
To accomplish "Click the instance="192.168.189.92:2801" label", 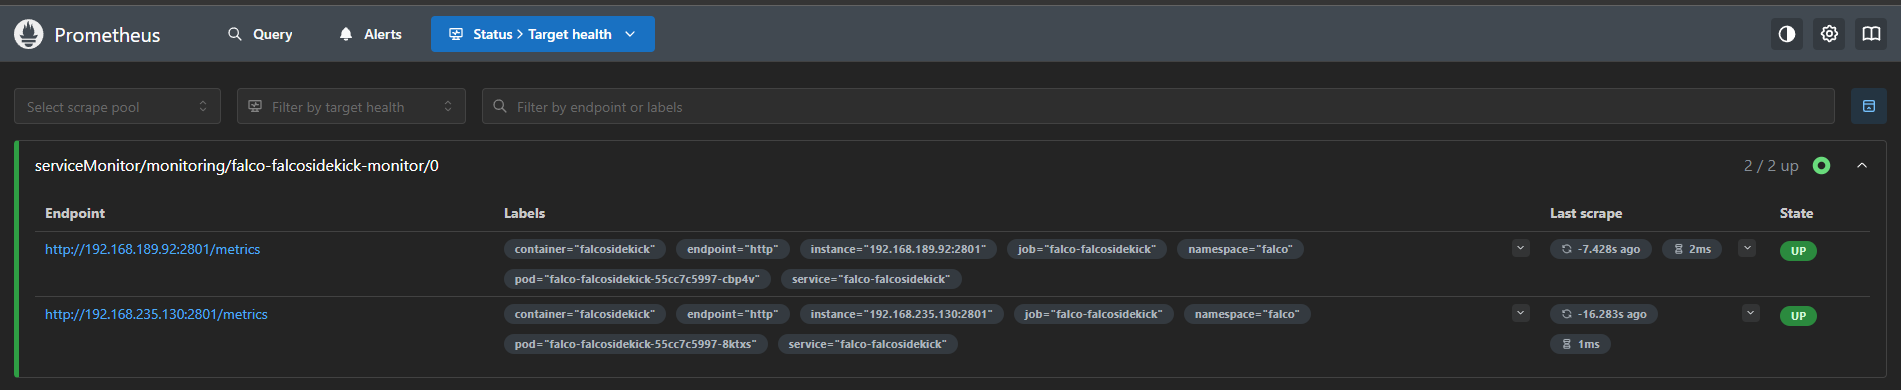I will coord(898,249).
